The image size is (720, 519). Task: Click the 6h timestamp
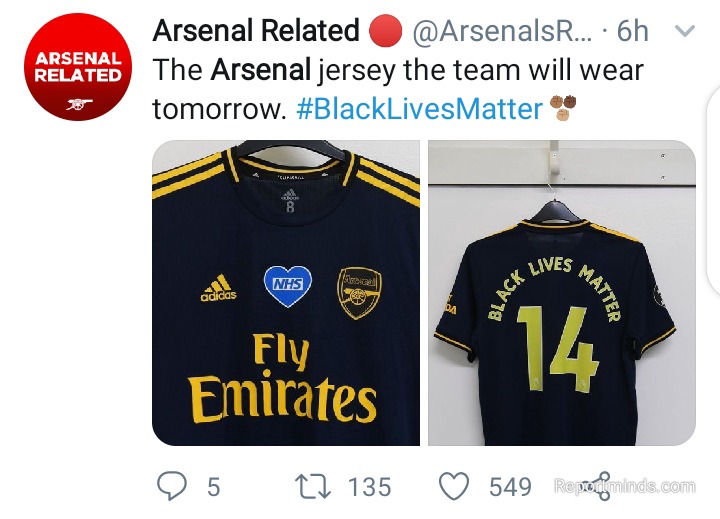[633, 32]
